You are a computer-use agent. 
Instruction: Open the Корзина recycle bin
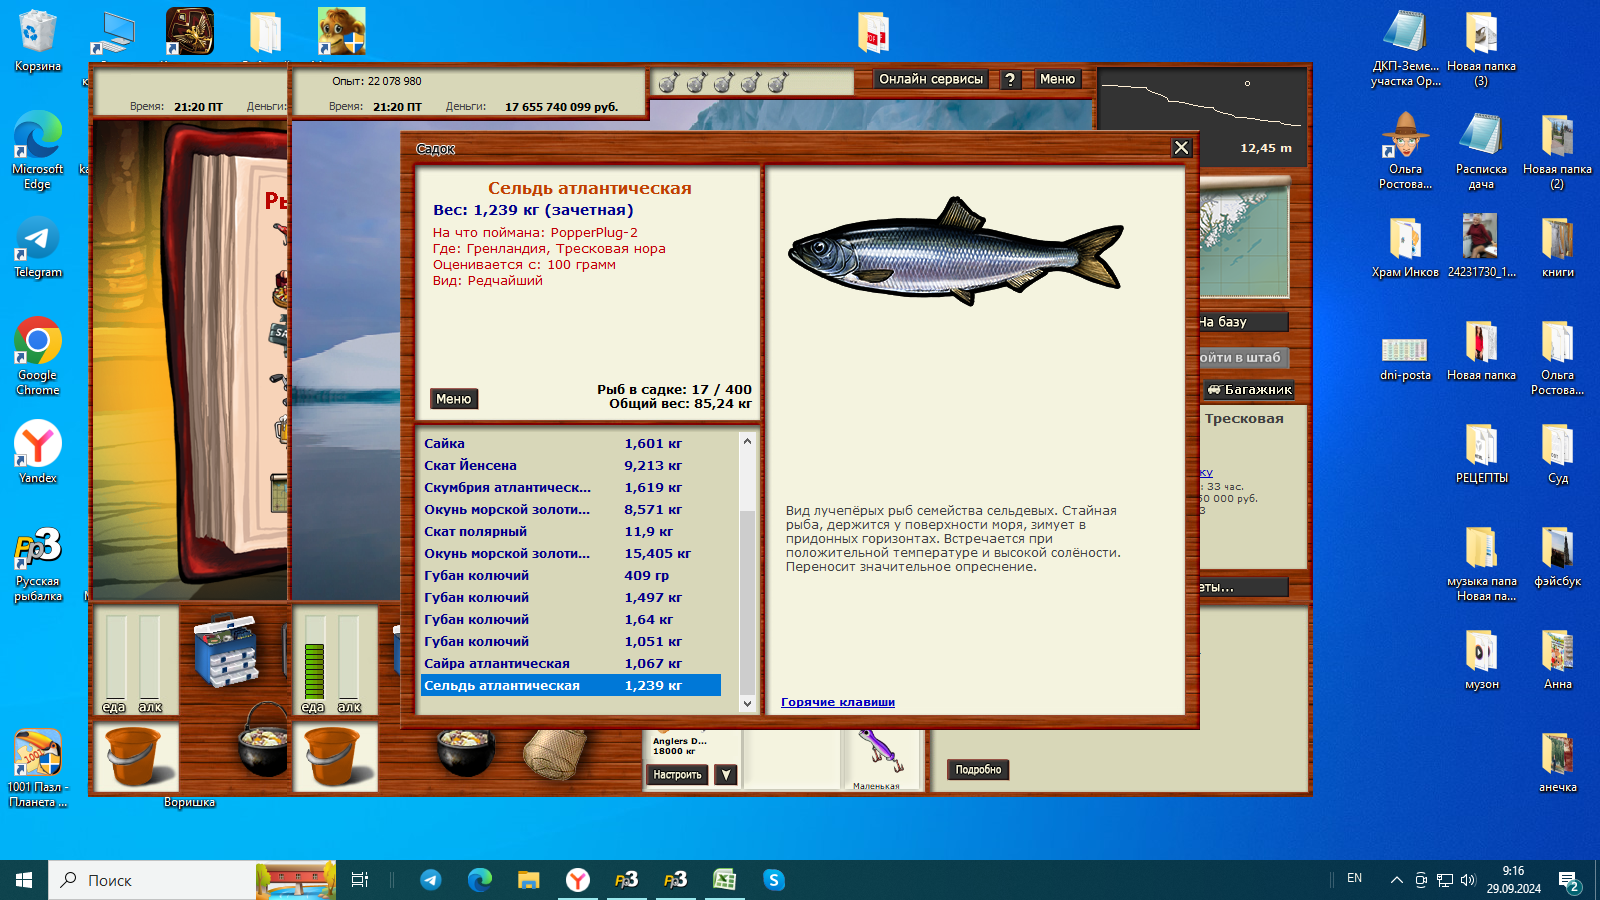coord(37,40)
